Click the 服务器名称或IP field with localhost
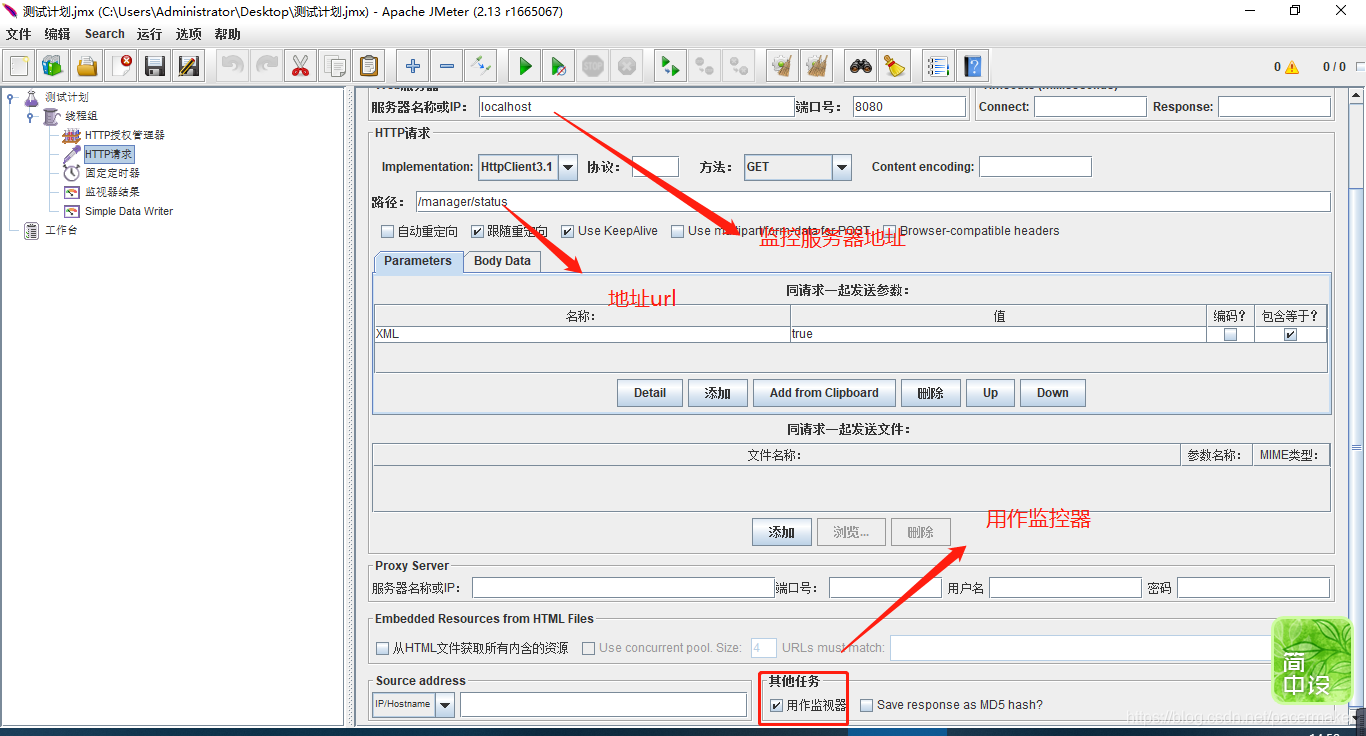The width and height of the screenshot is (1366, 736). click(x=636, y=107)
